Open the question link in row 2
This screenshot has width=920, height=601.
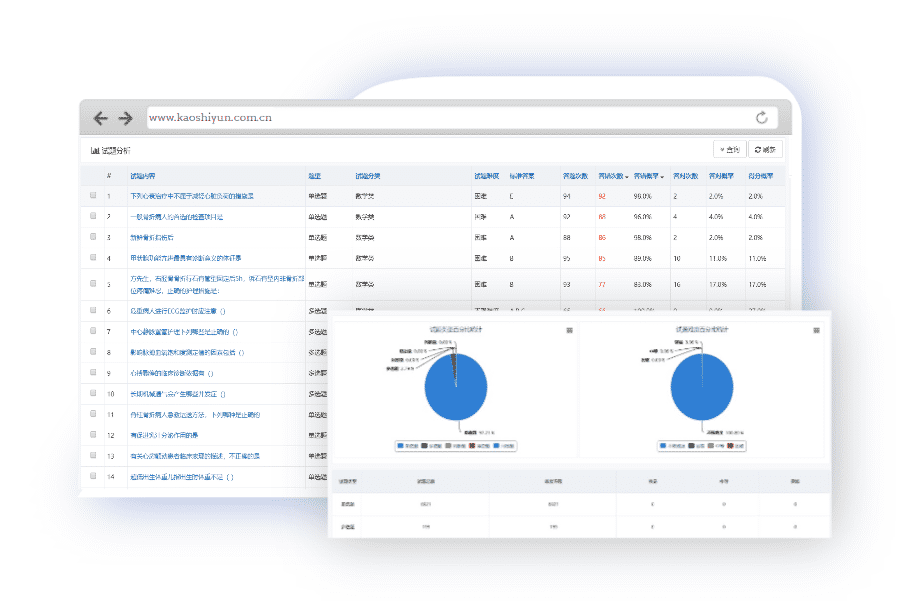(177, 217)
